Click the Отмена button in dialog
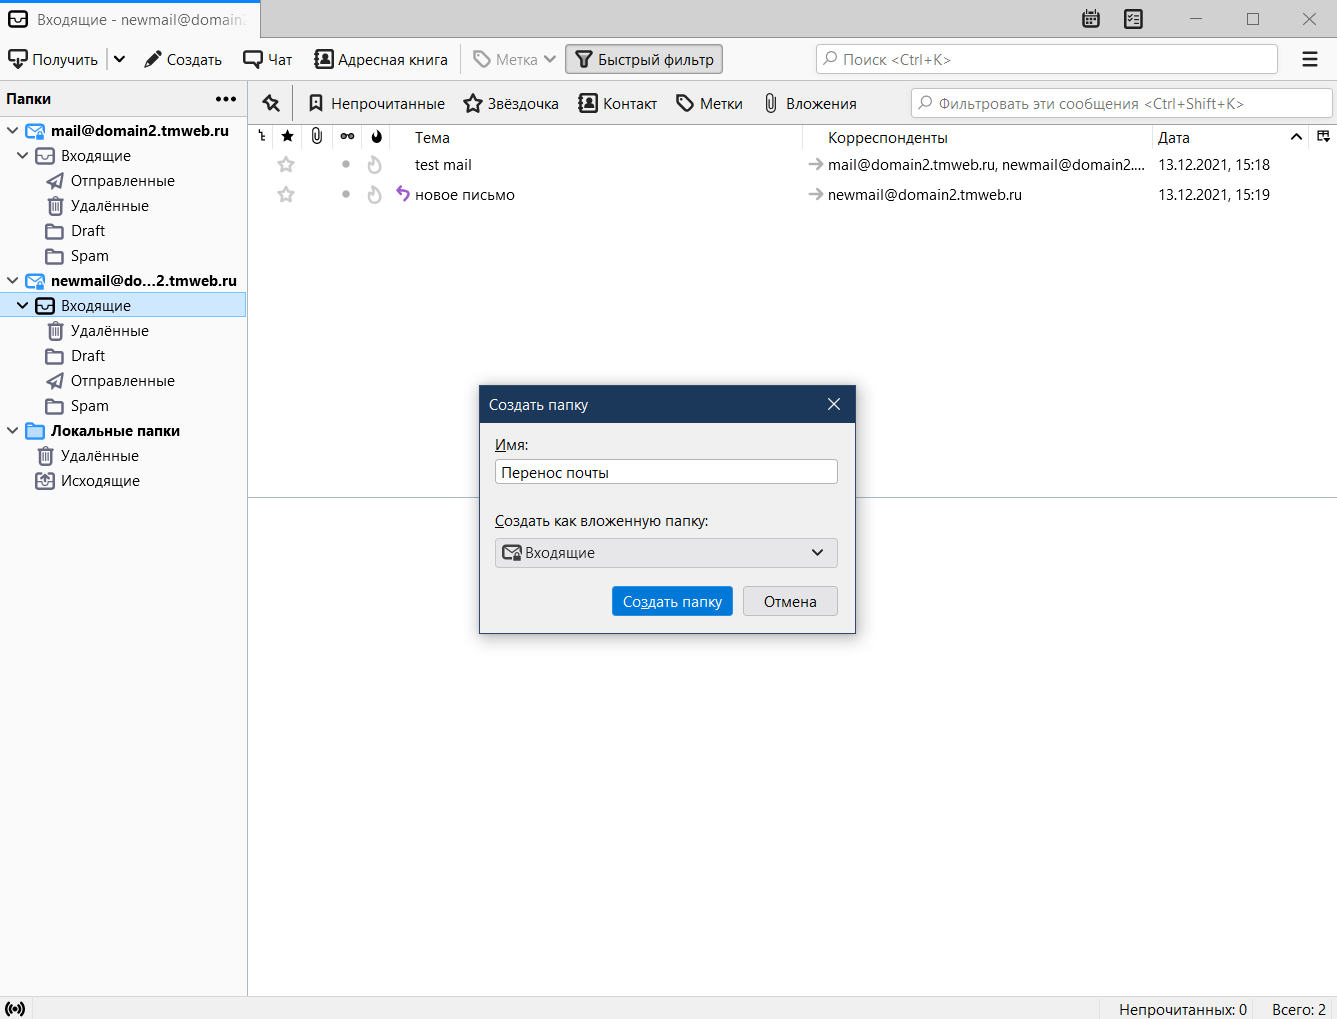The image size is (1337, 1019). [790, 602]
